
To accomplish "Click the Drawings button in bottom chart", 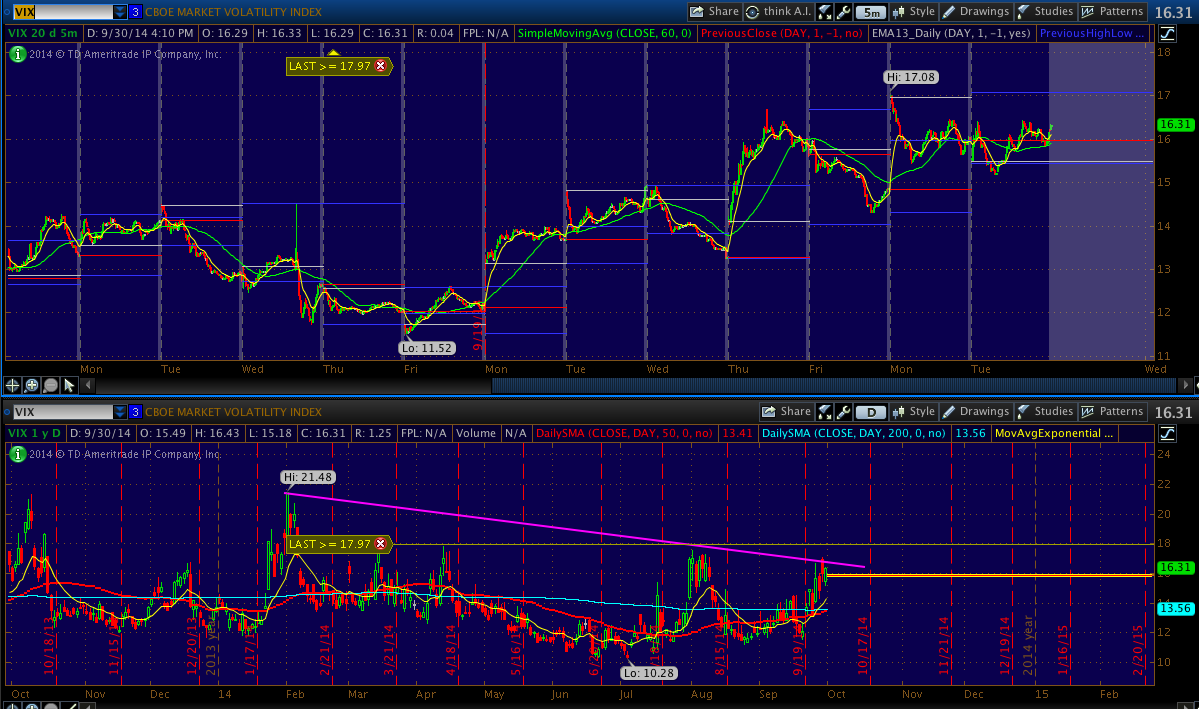I will tap(975, 412).
